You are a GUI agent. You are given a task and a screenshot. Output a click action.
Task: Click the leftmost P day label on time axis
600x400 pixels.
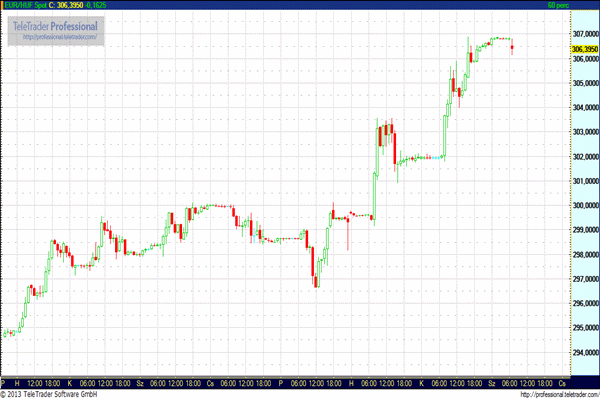pos(4,383)
